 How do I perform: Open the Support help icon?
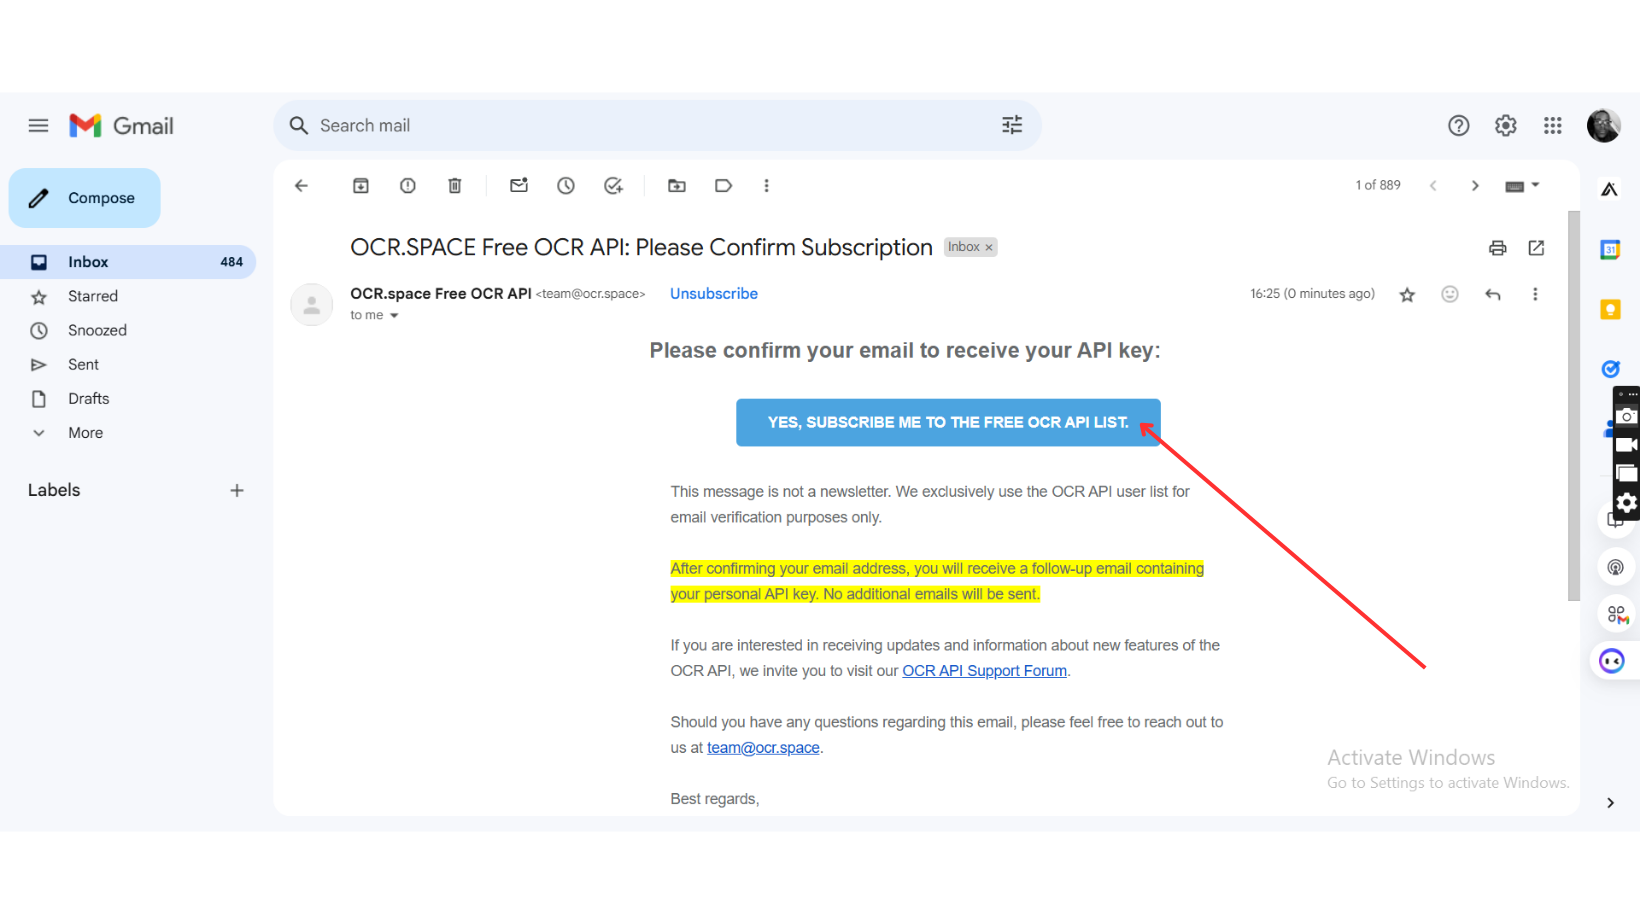tap(1458, 125)
